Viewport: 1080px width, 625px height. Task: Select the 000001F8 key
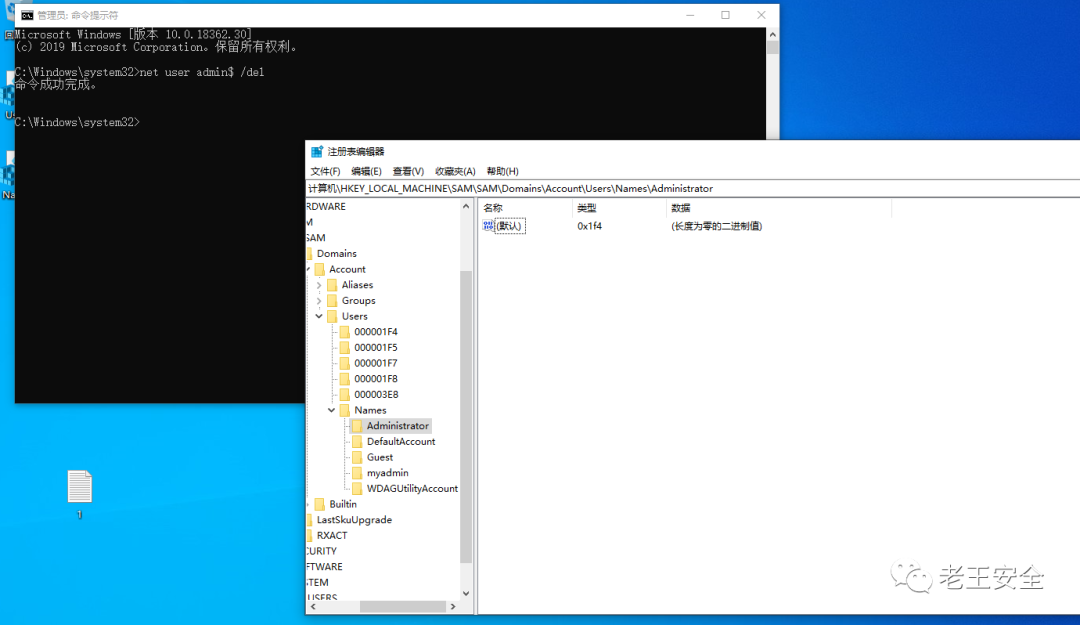tap(375, 379)
